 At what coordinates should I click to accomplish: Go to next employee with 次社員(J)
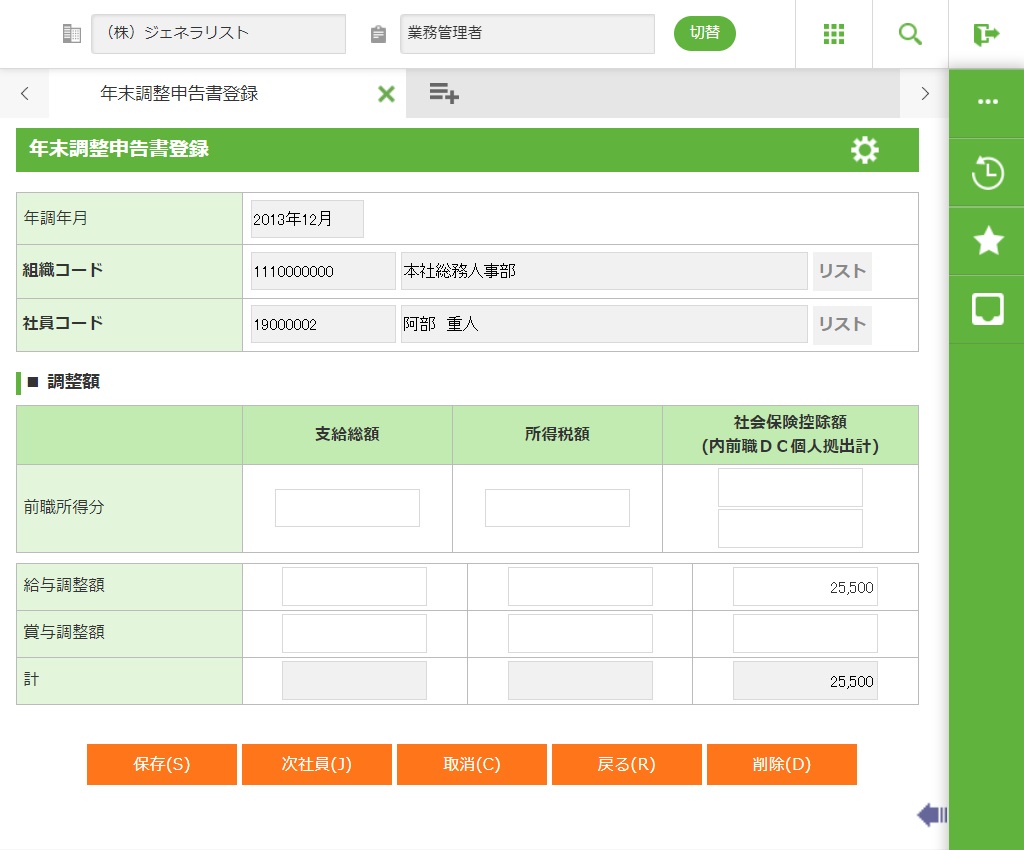coord(316,765)
